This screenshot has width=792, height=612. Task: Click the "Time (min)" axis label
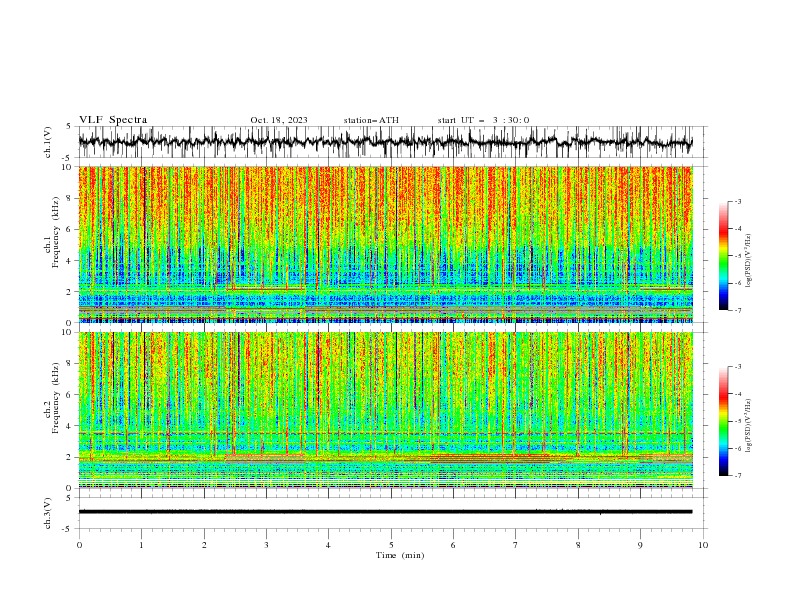[x=400, y=555]
